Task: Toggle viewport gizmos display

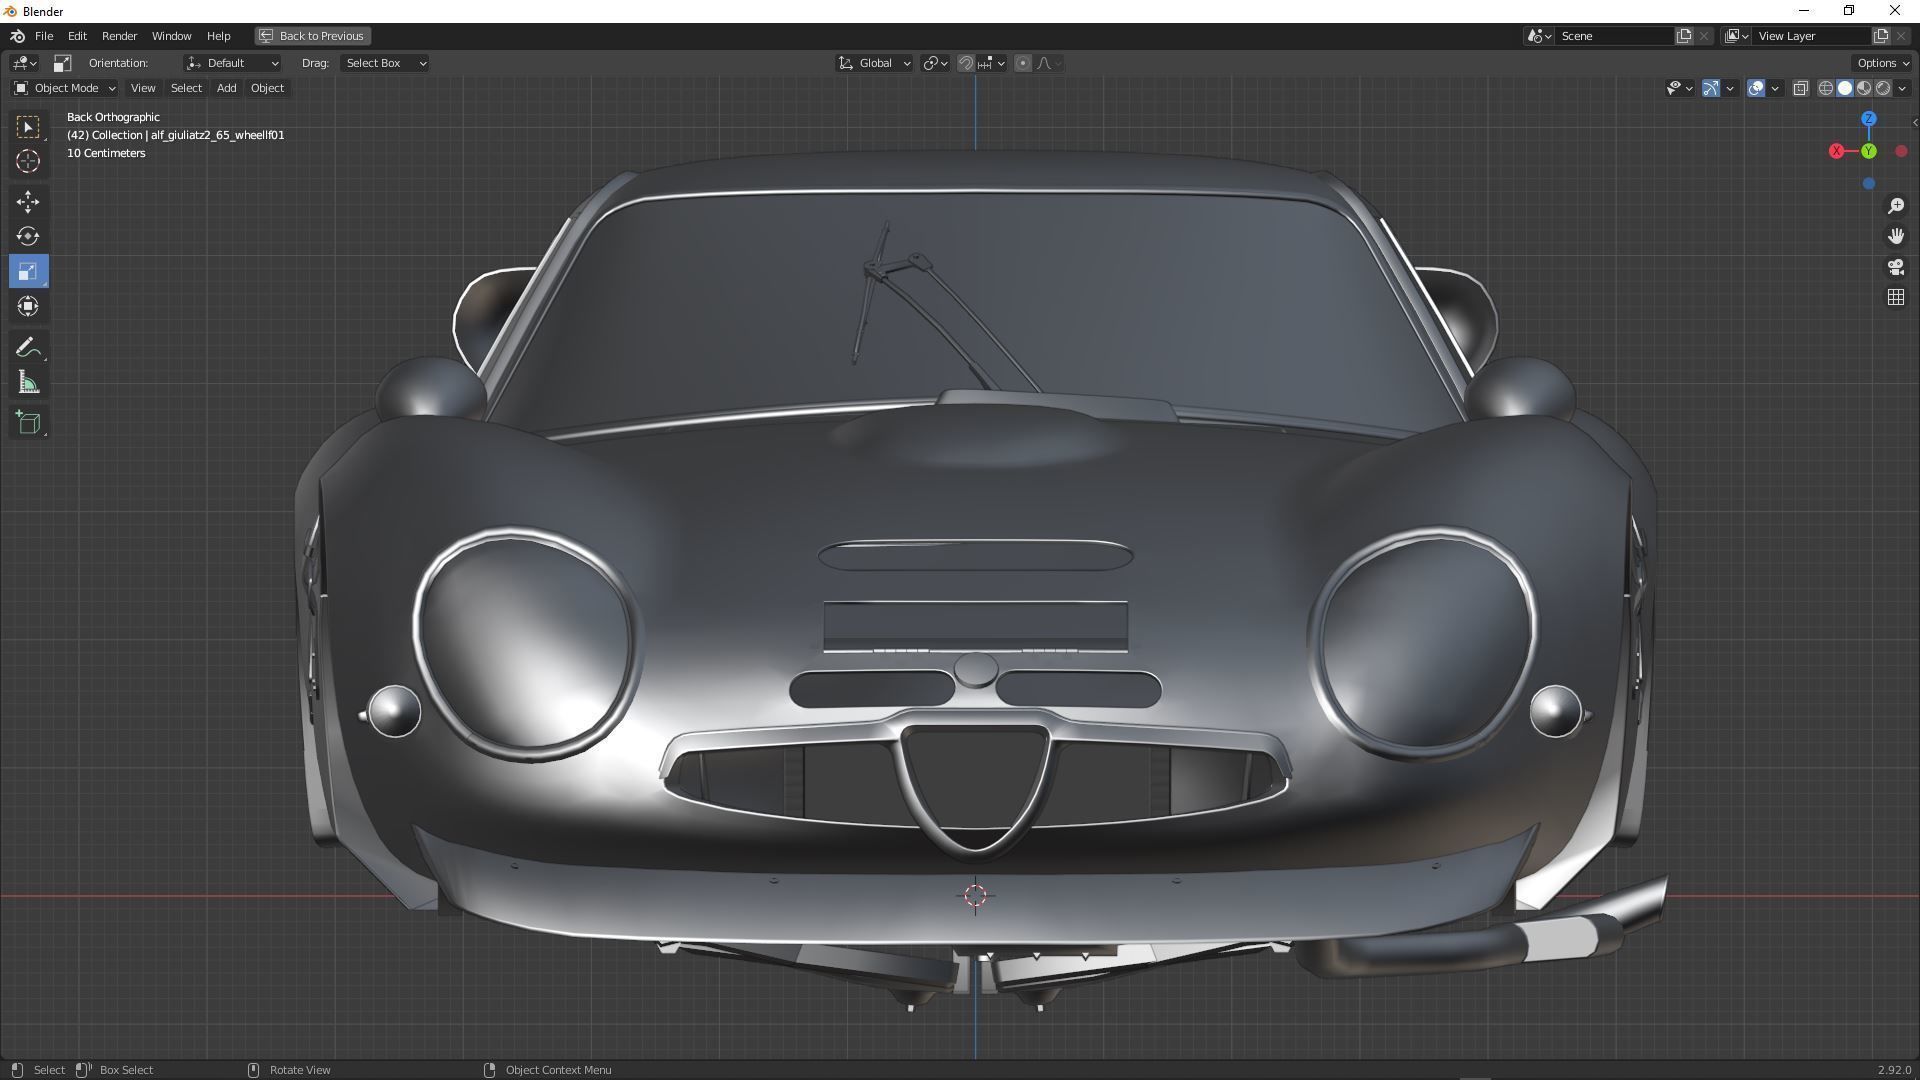Action: tap(1711, 88)
